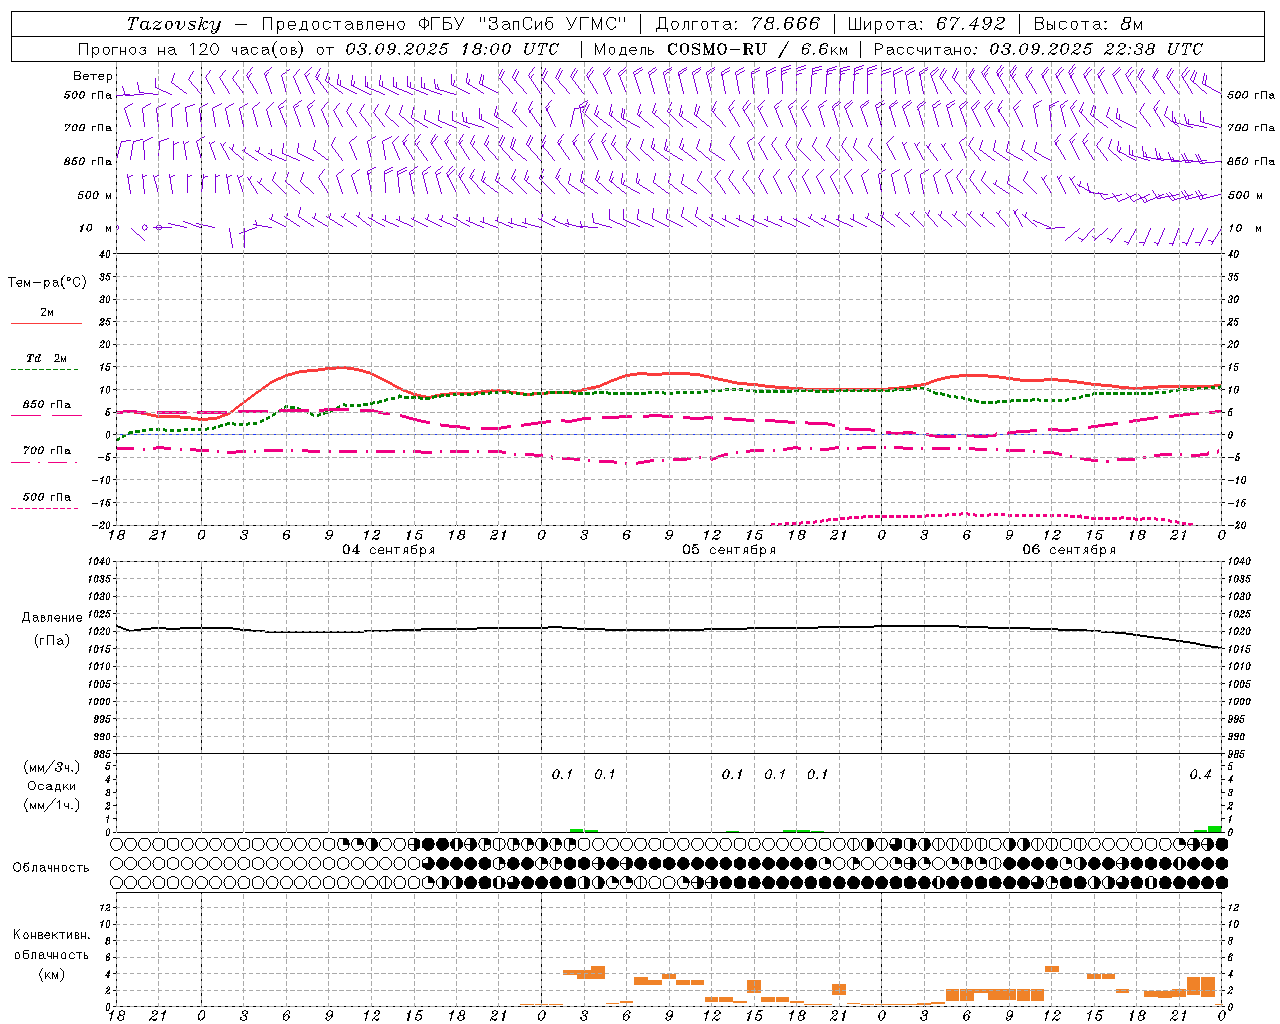Click the "Тем-ра(°C)" temperature panel label

point(47,283)
